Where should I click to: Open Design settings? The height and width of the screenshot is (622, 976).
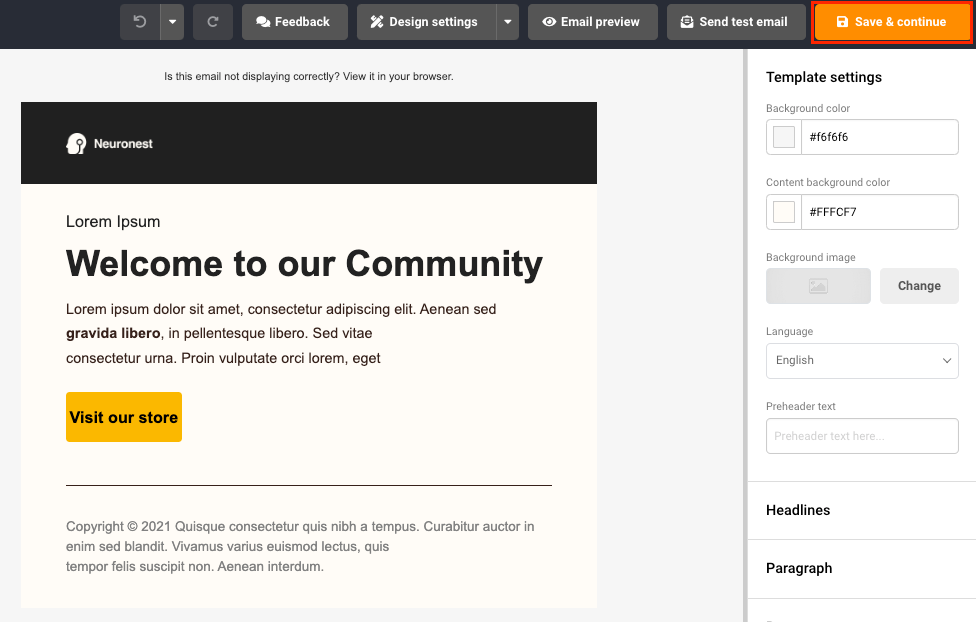pyautogui.click(x=426, y=22)
